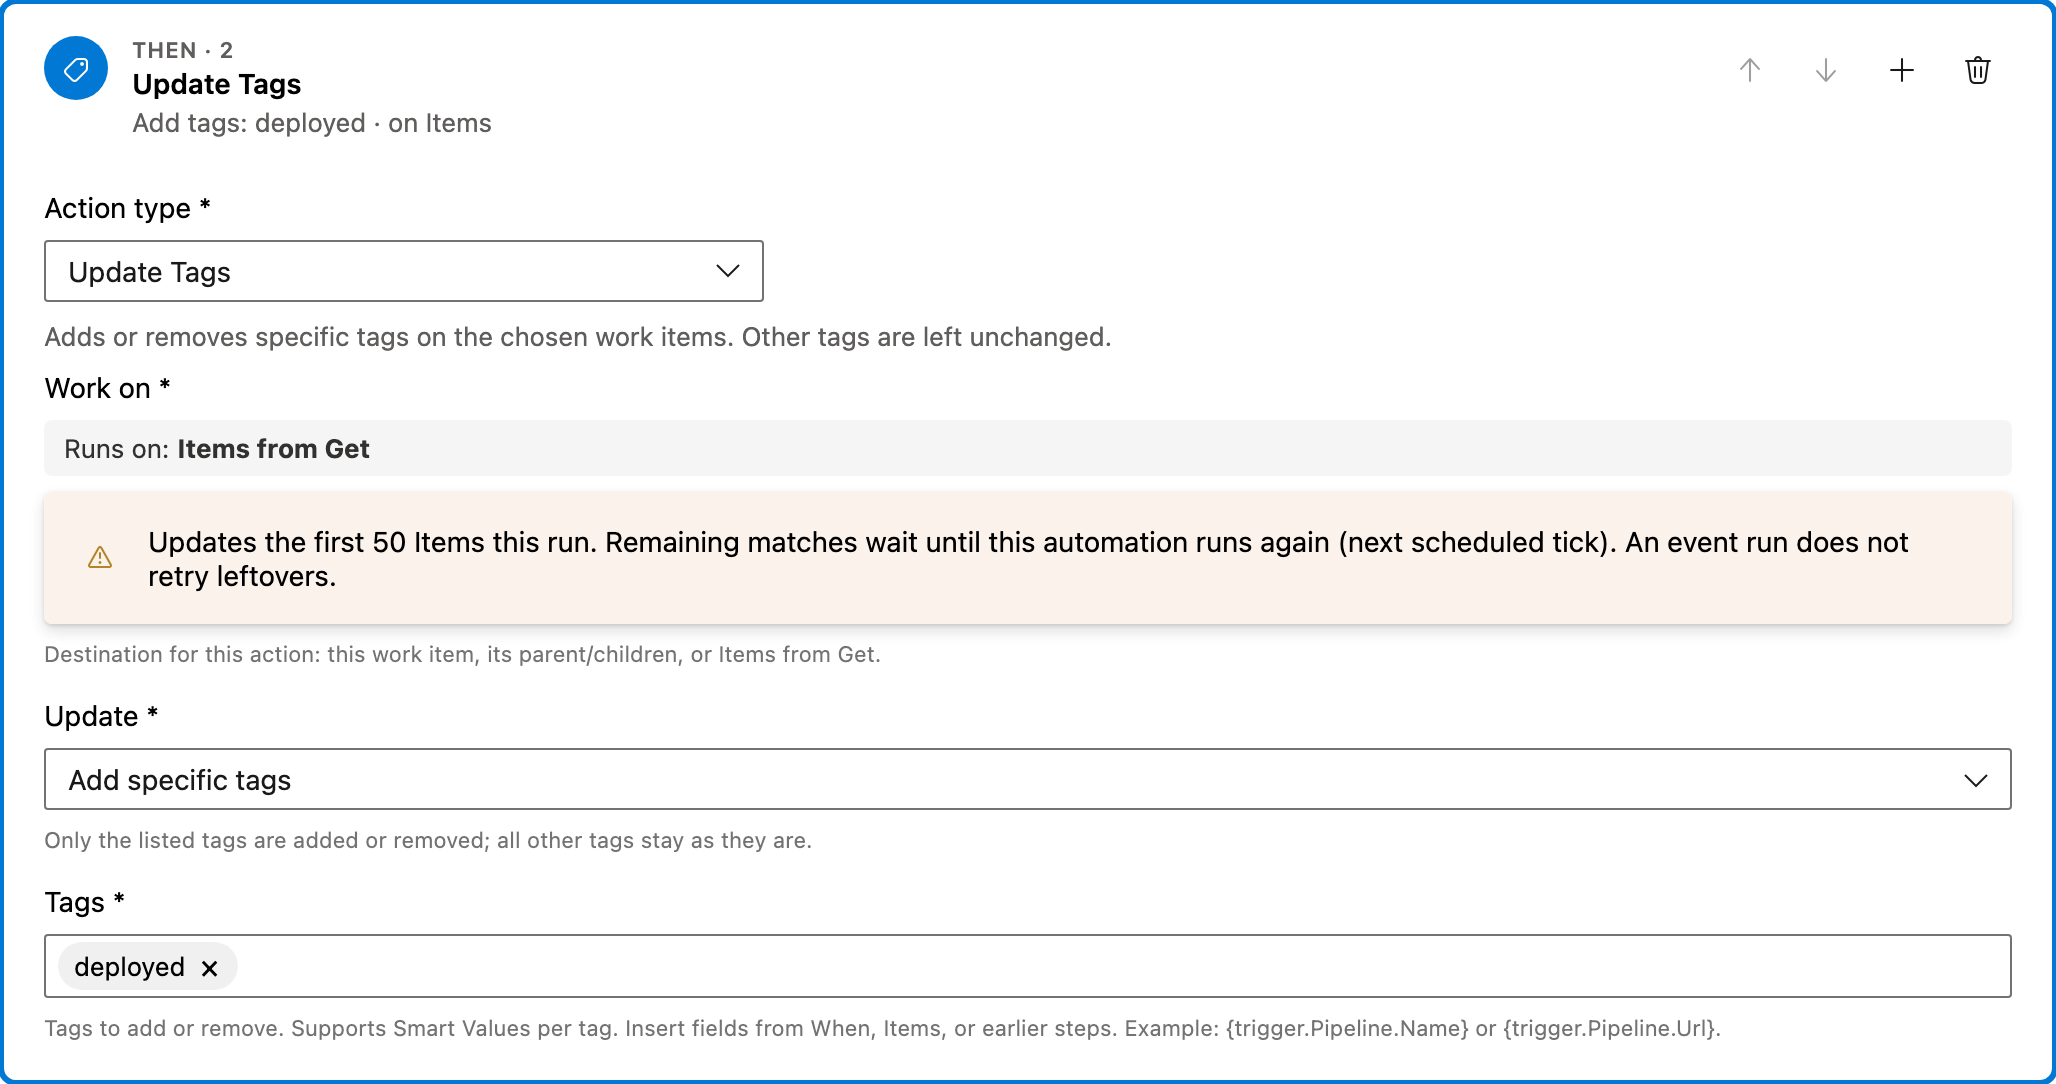Delete this action with the trash icon
The height and width of the screenshot is (1084, 2056).
[x=1977, y=70]
